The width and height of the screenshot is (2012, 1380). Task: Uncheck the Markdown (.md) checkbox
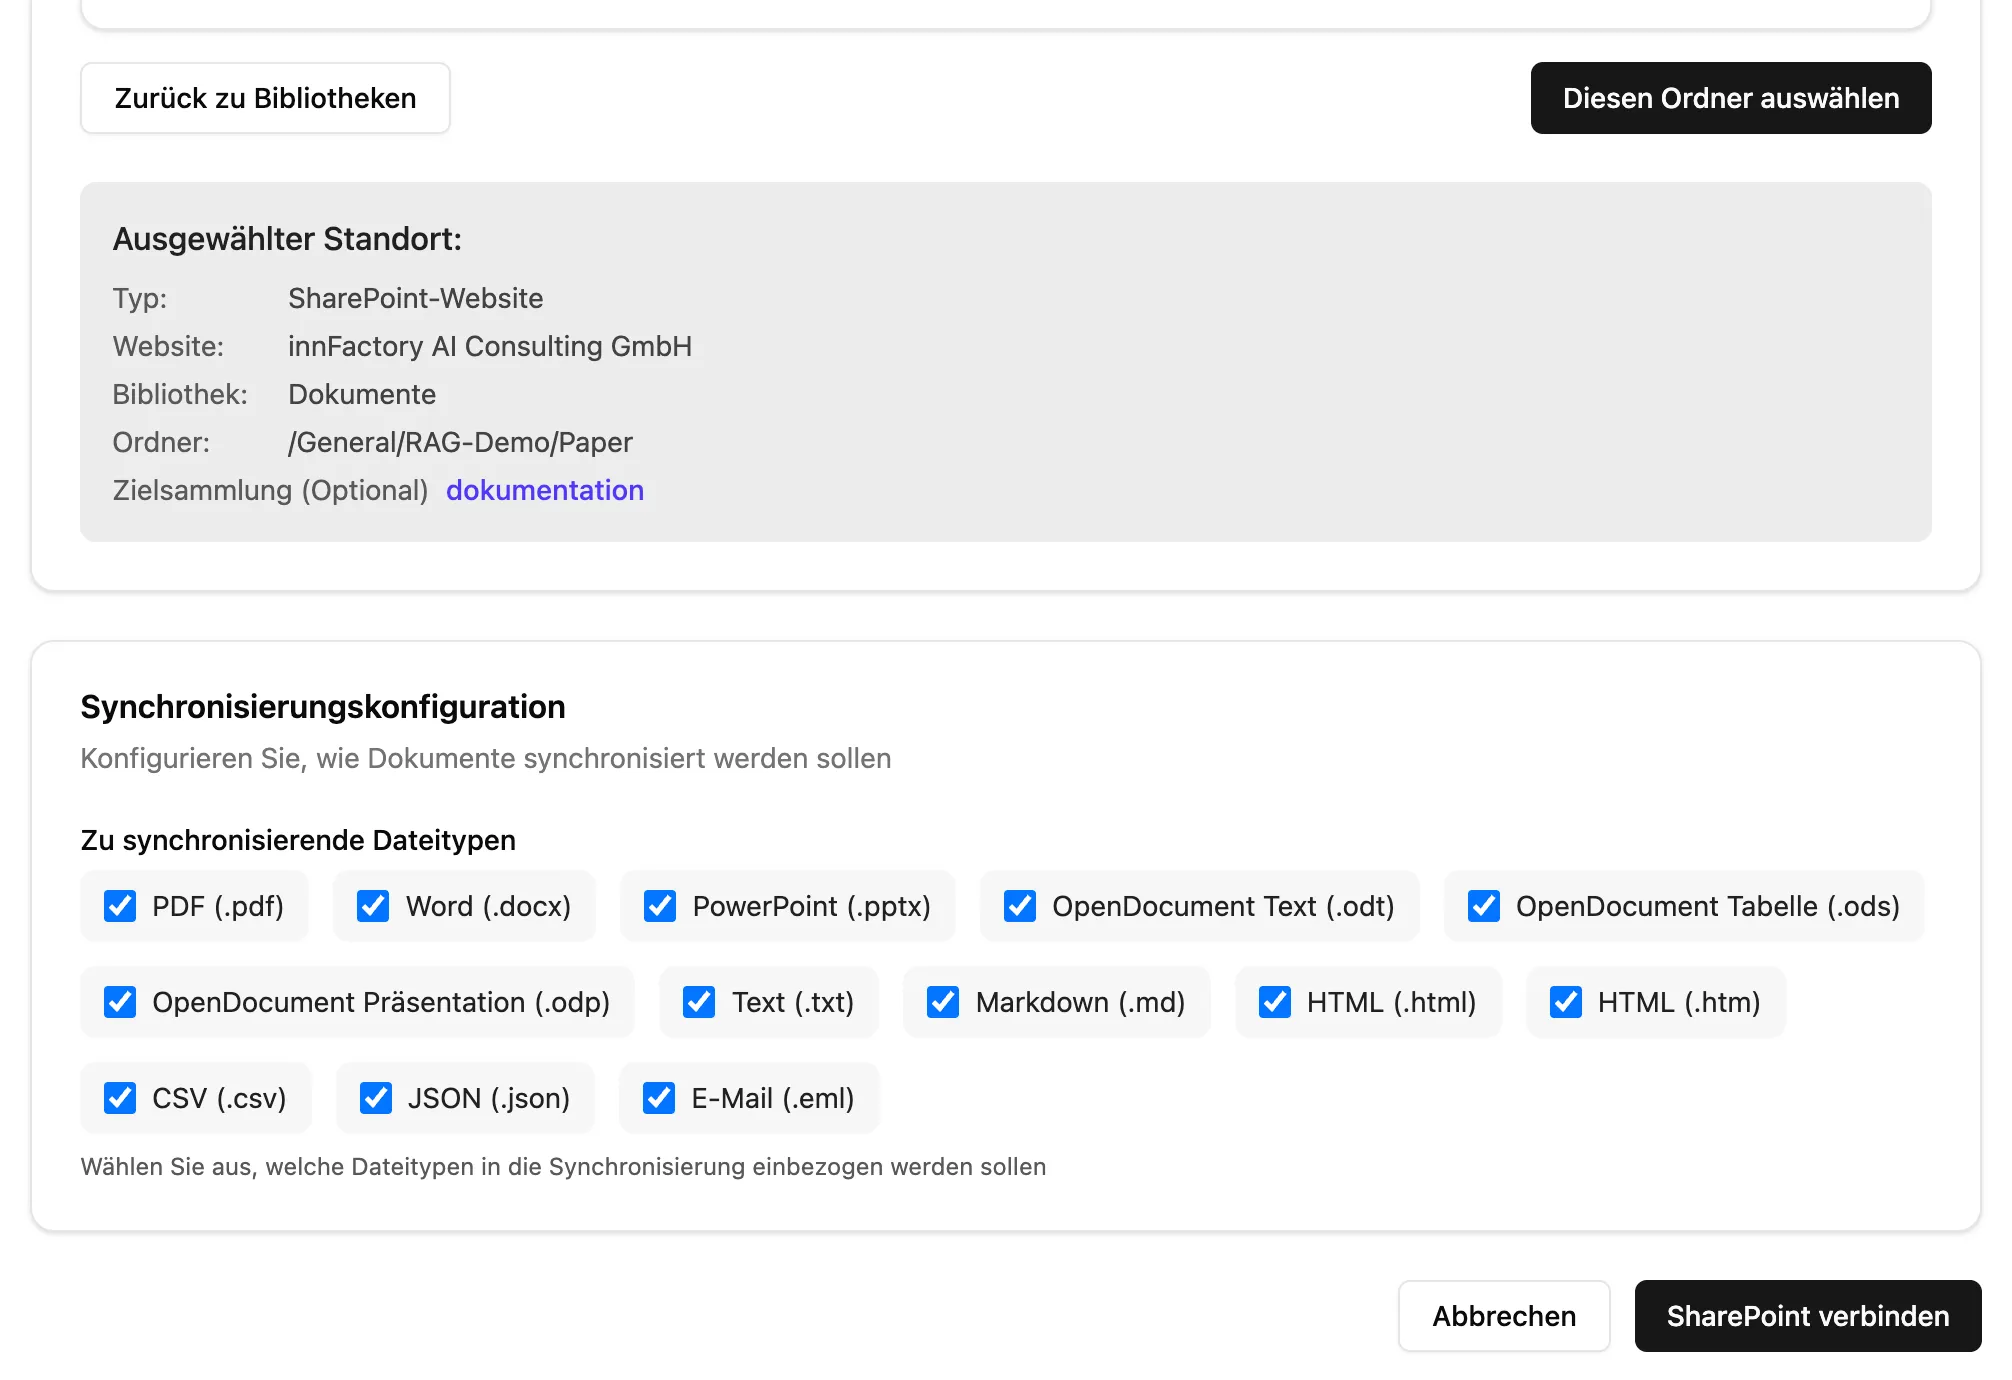point(943,1002)
